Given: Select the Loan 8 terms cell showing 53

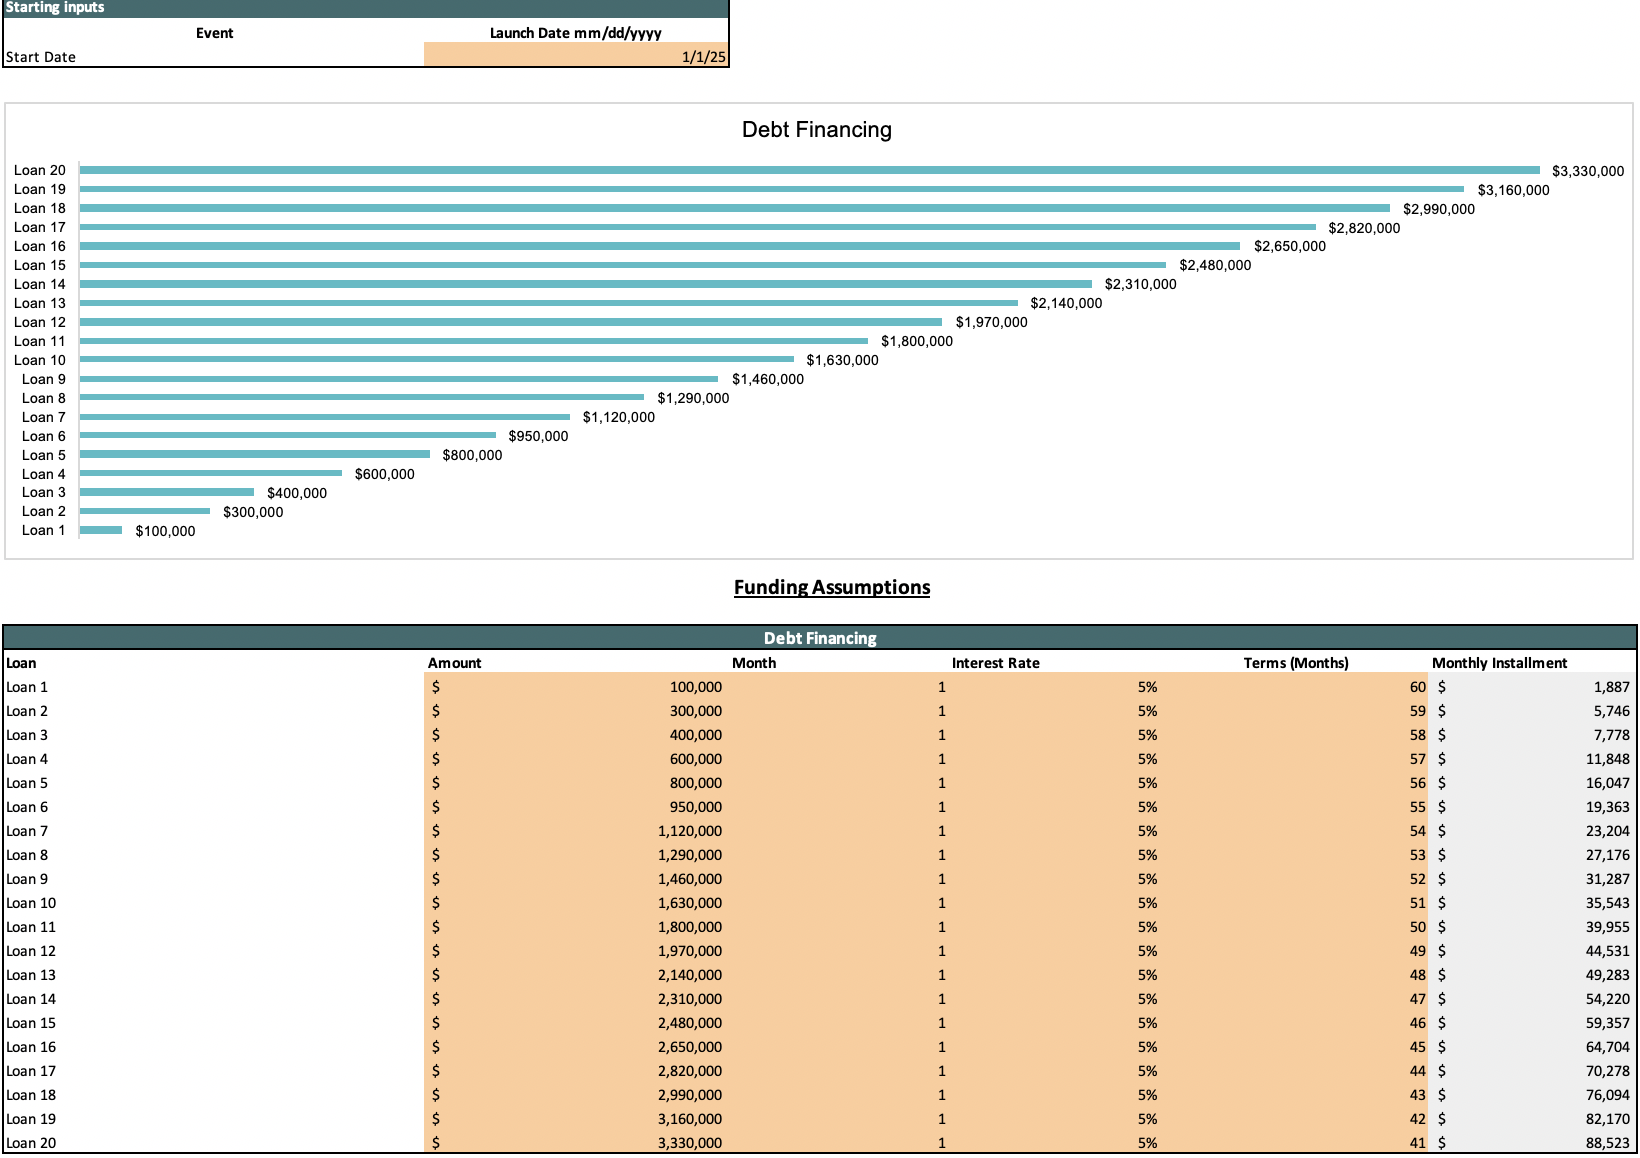Looking at the screenshot, I should click(x=1296, y=855).
